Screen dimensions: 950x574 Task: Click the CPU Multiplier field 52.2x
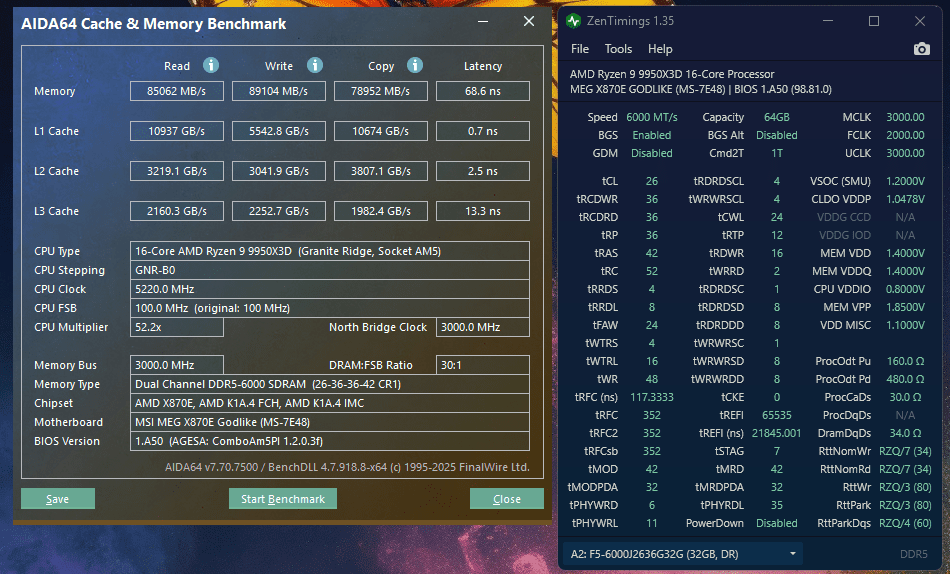[x=176, y=327]
